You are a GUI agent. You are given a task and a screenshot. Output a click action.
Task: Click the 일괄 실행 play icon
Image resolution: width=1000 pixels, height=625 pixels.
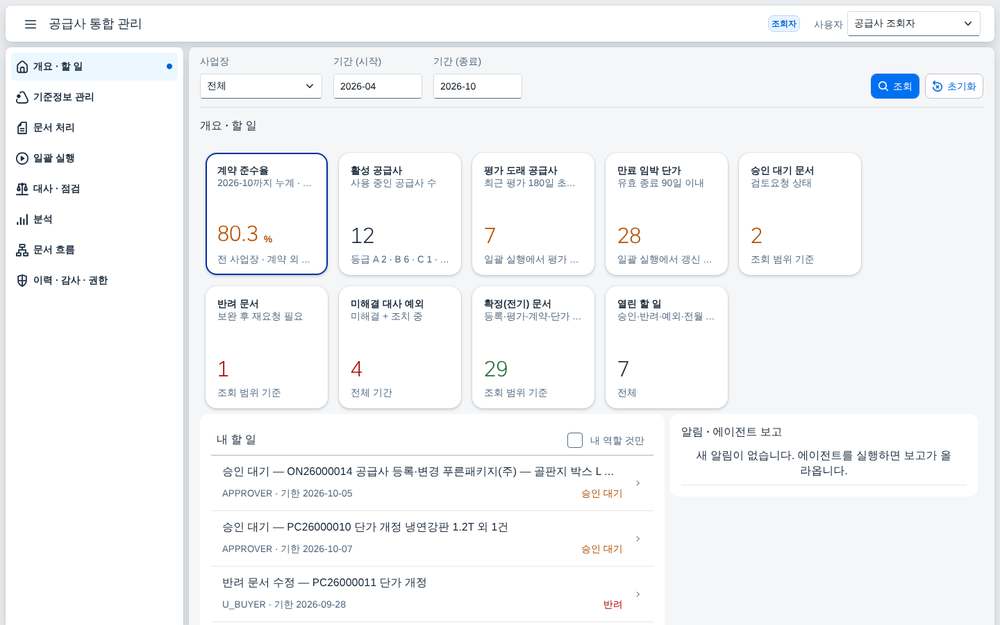pyautogui.click(x=22, y=158)
